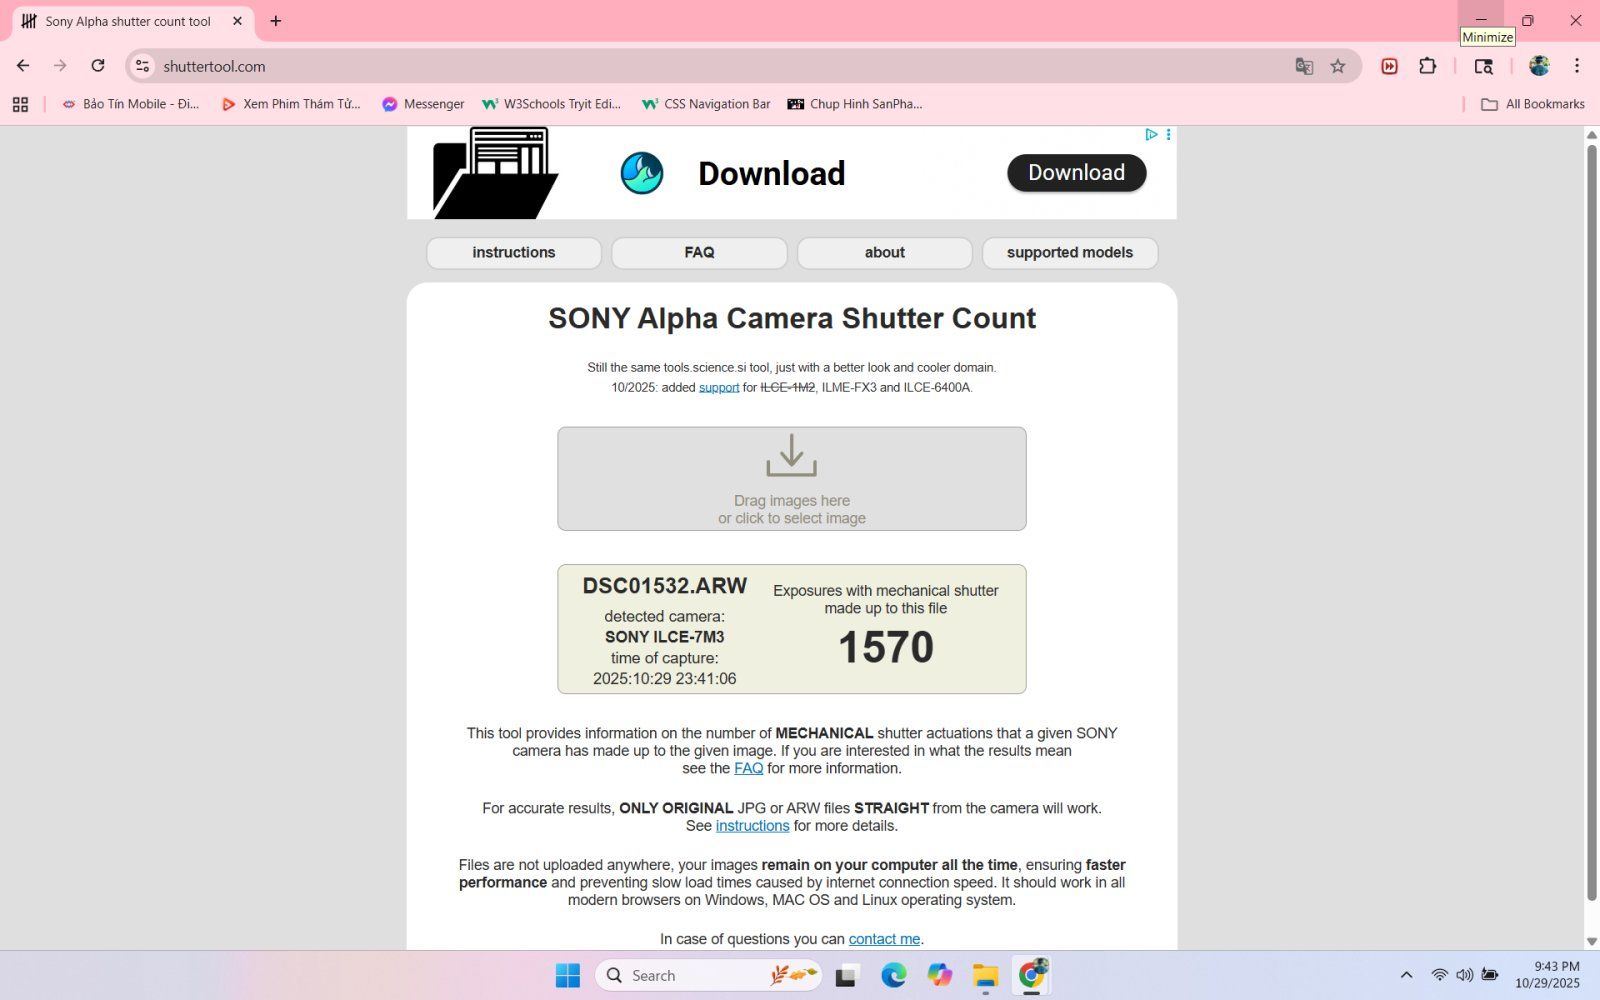Viewport: 1600px width, 1000px height.
Task: Open the Messenger bookmark
Action: 423,104
